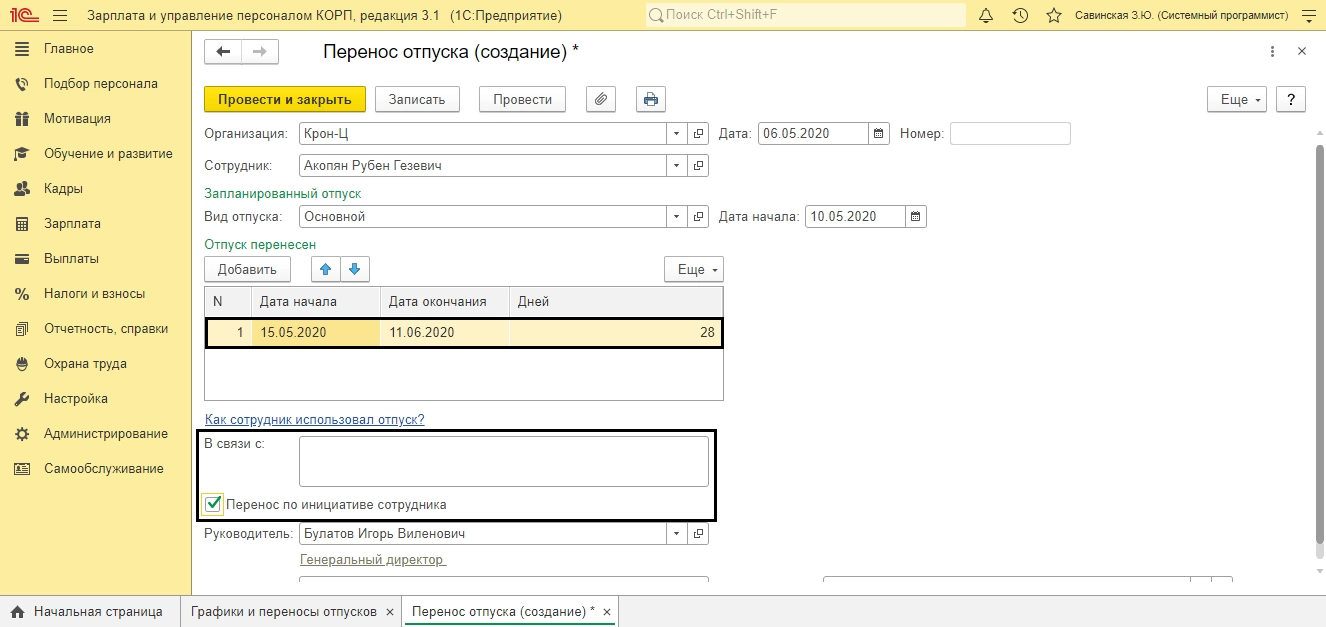Open Кадры section
This screenshot has height=627, width=1326.
[x=63, y=189]
